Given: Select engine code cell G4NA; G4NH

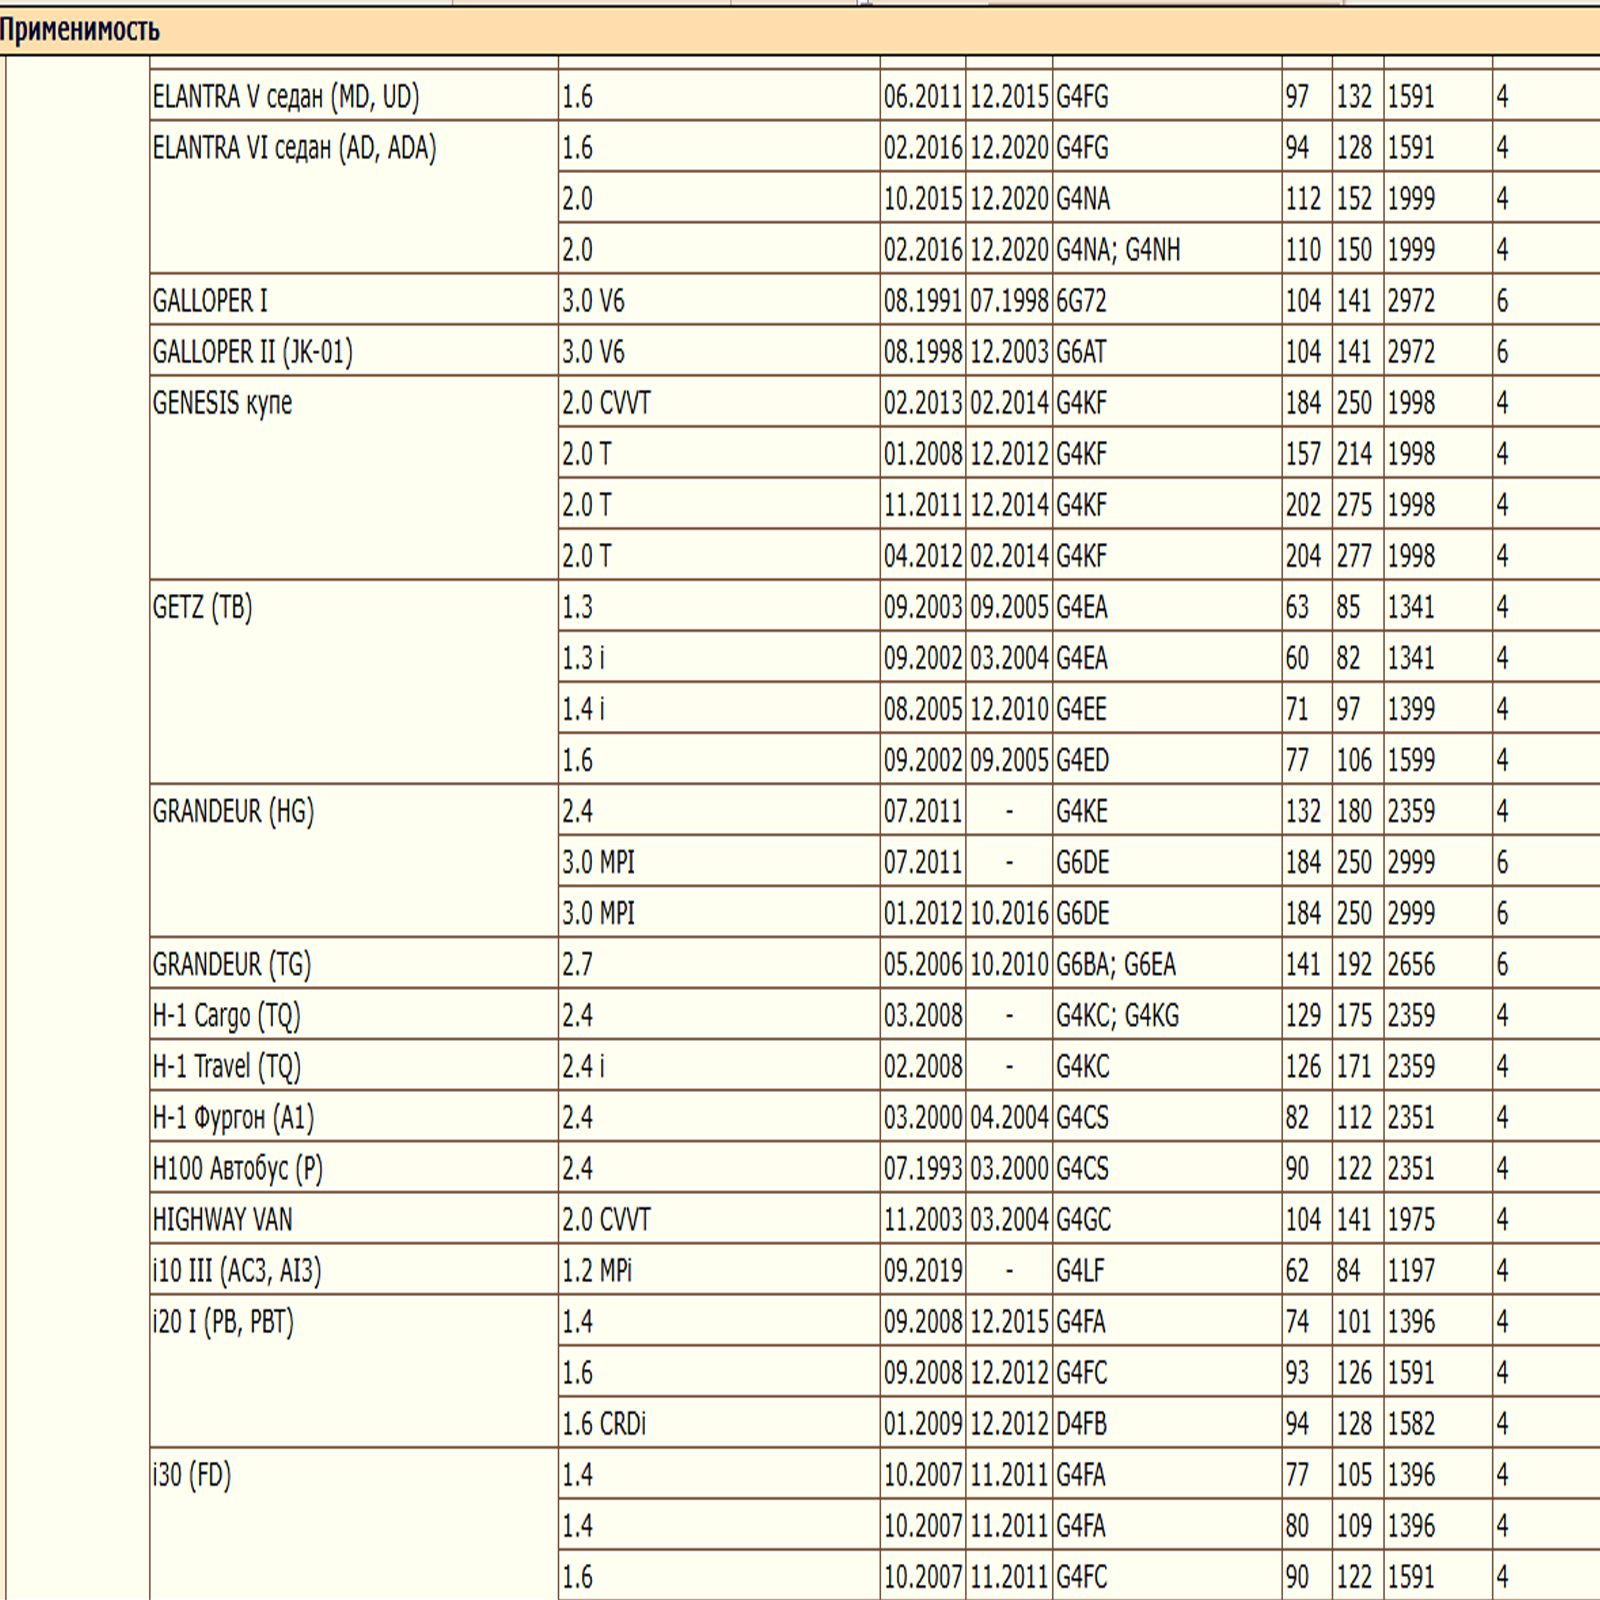Looking at the screenshot, I should tap(1118, 250).
